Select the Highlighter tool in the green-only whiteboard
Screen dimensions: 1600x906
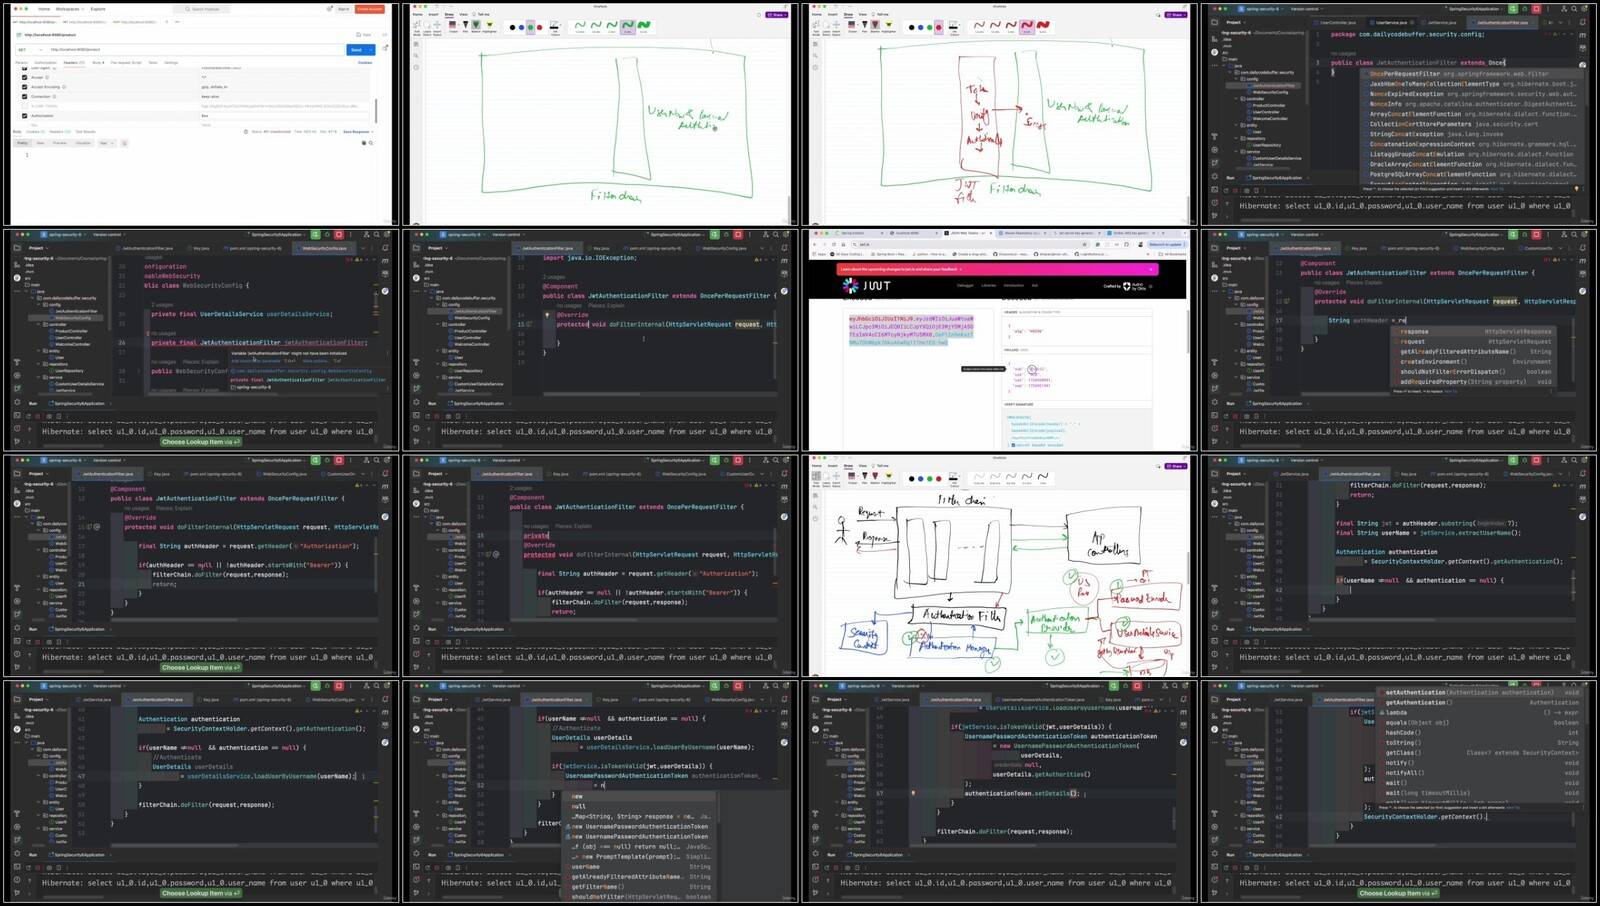coord(489,26)
